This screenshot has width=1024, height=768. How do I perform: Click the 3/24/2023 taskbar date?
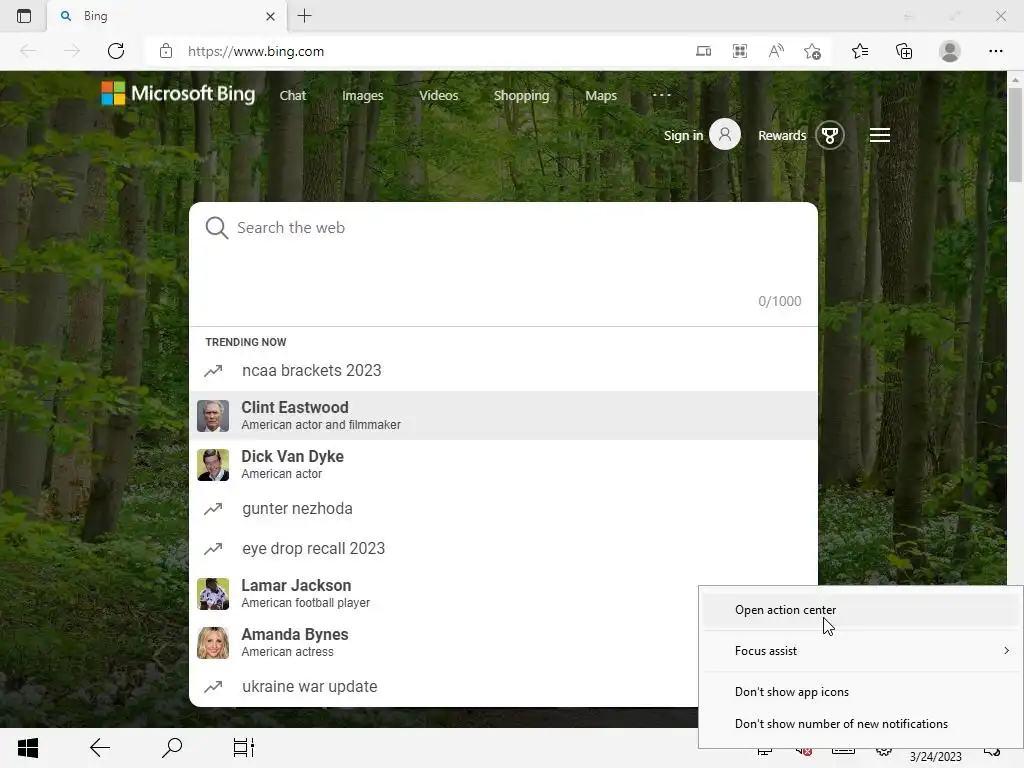935,756
